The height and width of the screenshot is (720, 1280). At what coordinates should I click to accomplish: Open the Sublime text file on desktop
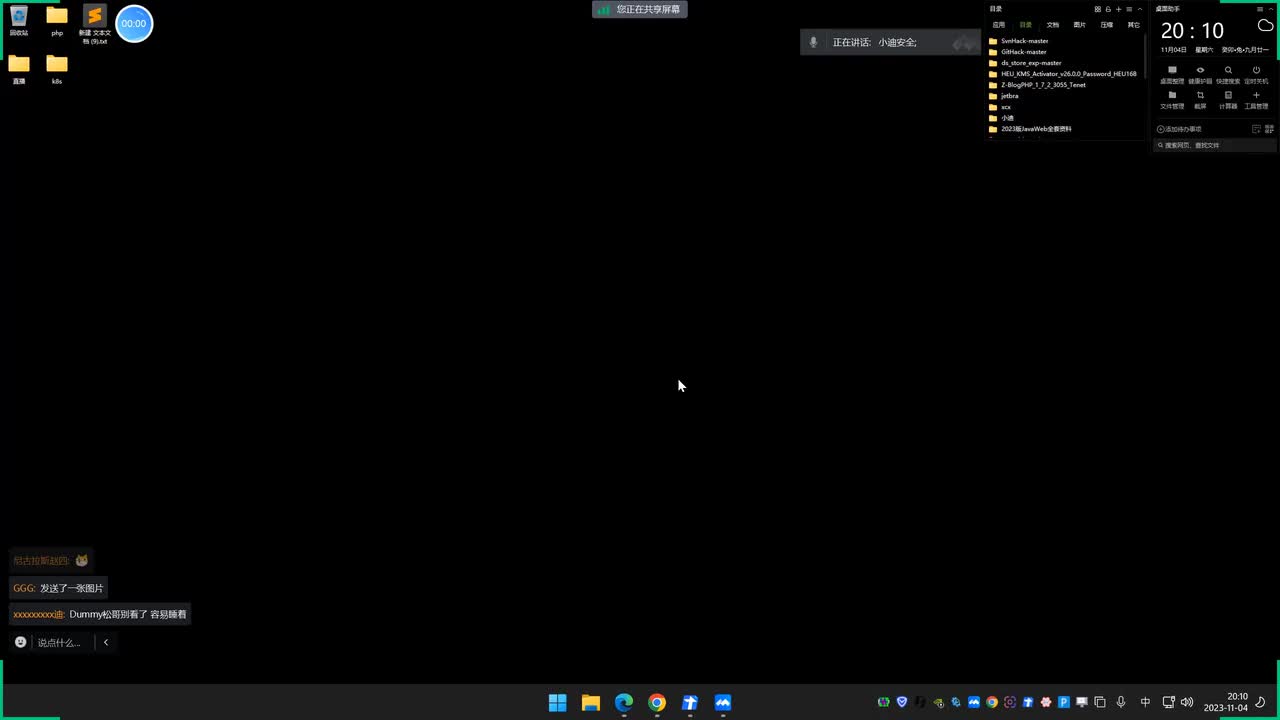click(x=94, y=24)
